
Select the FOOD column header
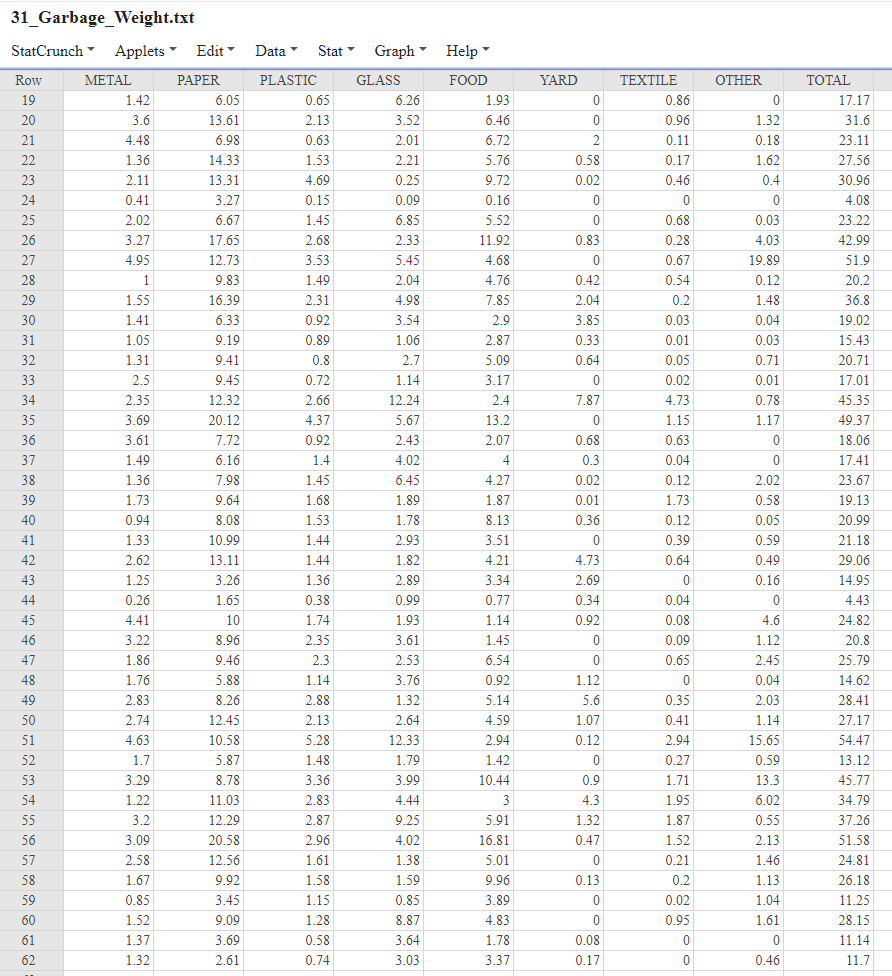(x=468, y=80)
